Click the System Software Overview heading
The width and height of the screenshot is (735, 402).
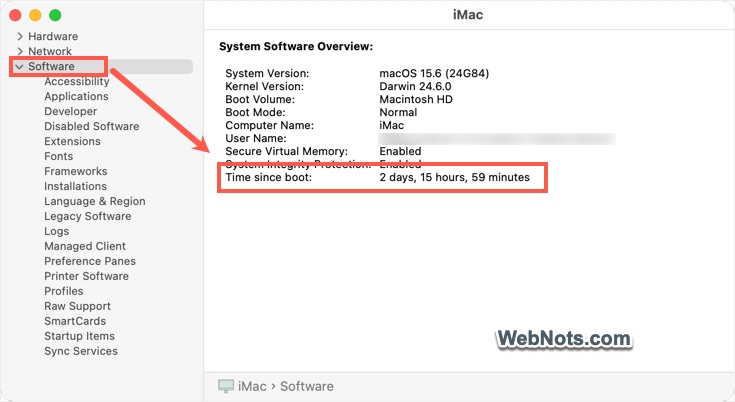[x=296, y=46]
